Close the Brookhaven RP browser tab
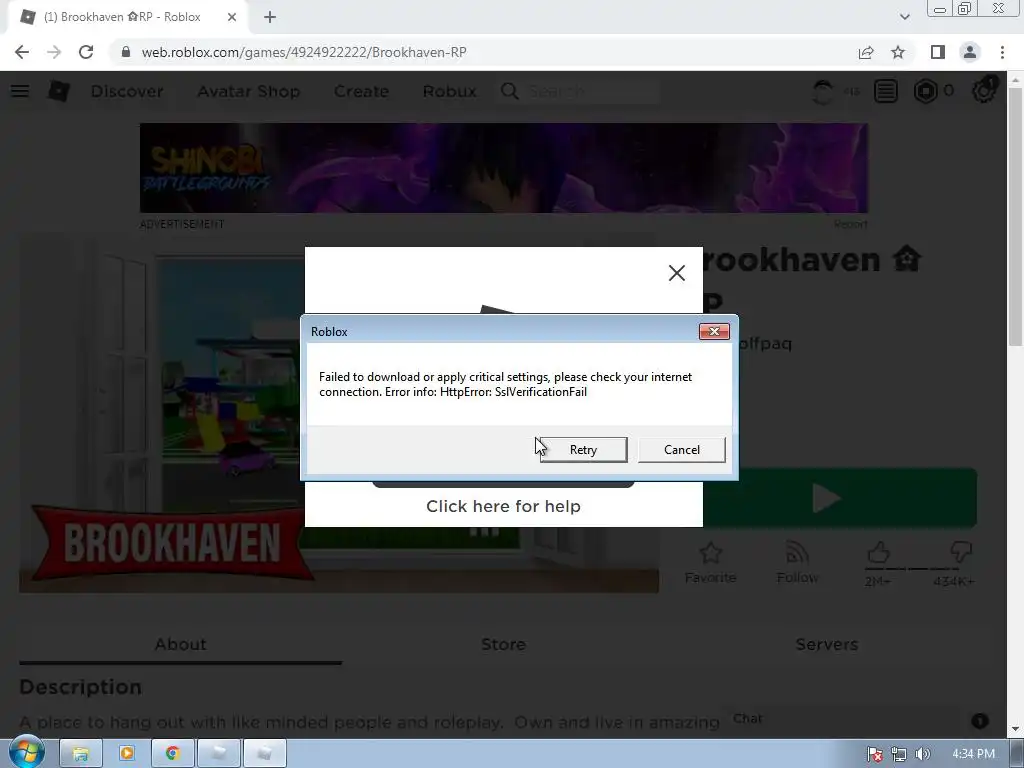The image size is (1024, 768). [232, 17]
